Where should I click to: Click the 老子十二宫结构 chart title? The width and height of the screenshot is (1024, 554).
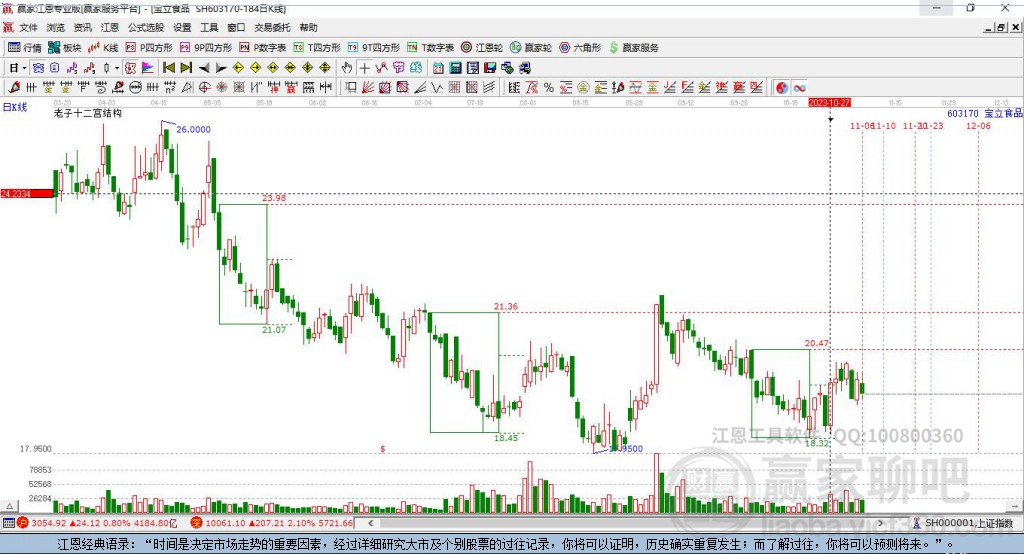coord(88,114)
